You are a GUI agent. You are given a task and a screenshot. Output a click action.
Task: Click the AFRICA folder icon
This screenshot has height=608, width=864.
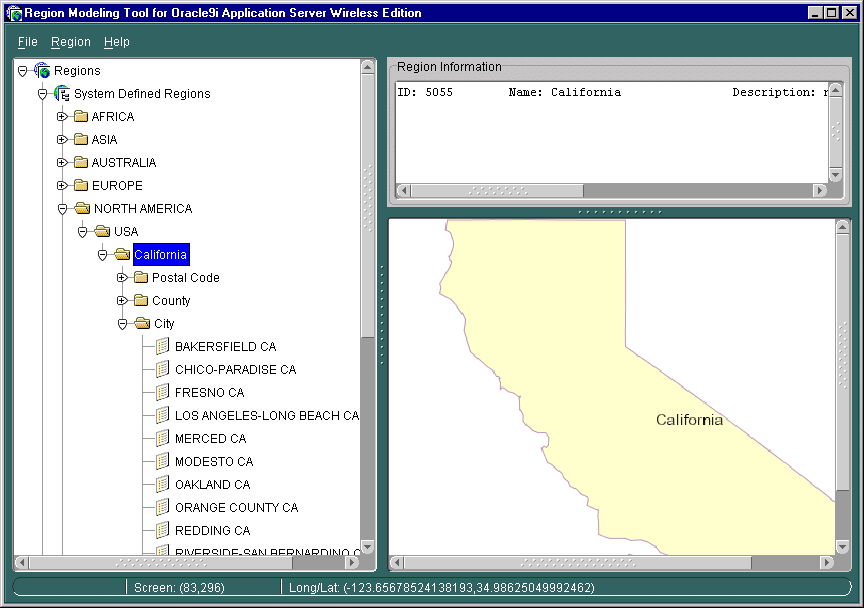click(81, 116)
